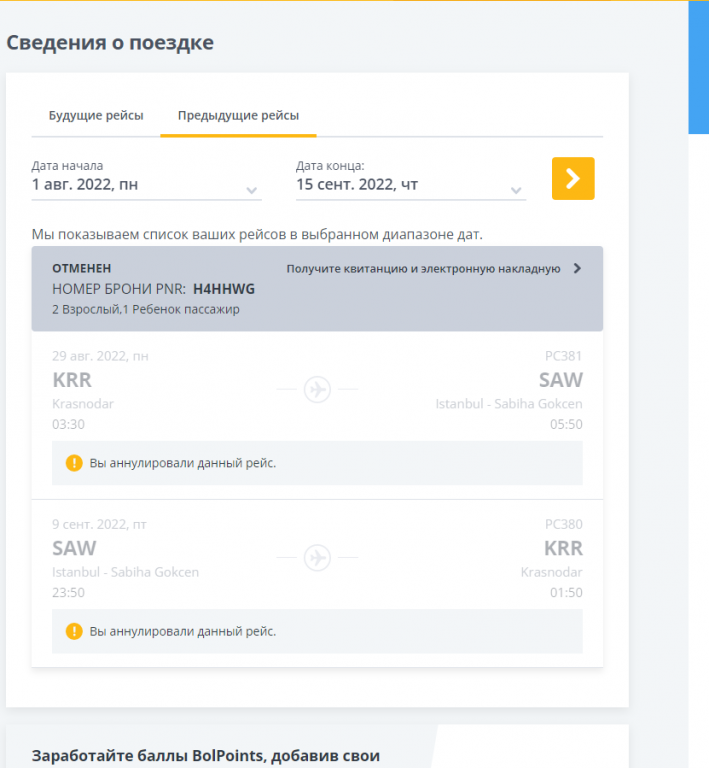The image size is (709, 768).
Task: Click the blue vertical scrollbar thumb
Action: 698,67
